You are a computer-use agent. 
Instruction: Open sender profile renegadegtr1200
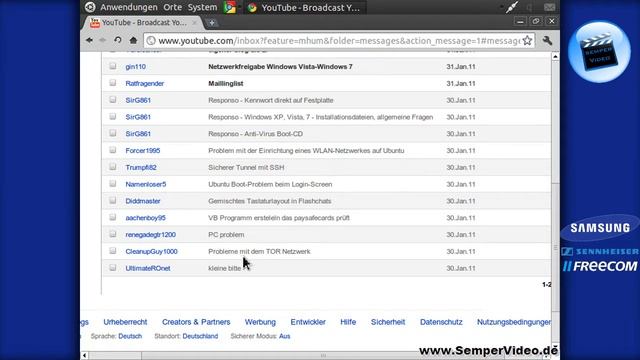pyautogui.click(x=151, y=235)
